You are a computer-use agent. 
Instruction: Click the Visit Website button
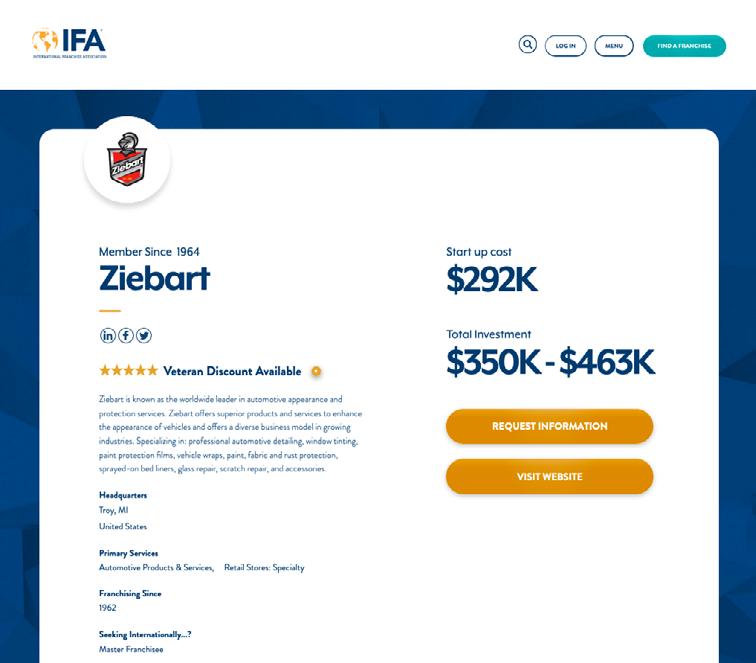(x=549, y=476)
